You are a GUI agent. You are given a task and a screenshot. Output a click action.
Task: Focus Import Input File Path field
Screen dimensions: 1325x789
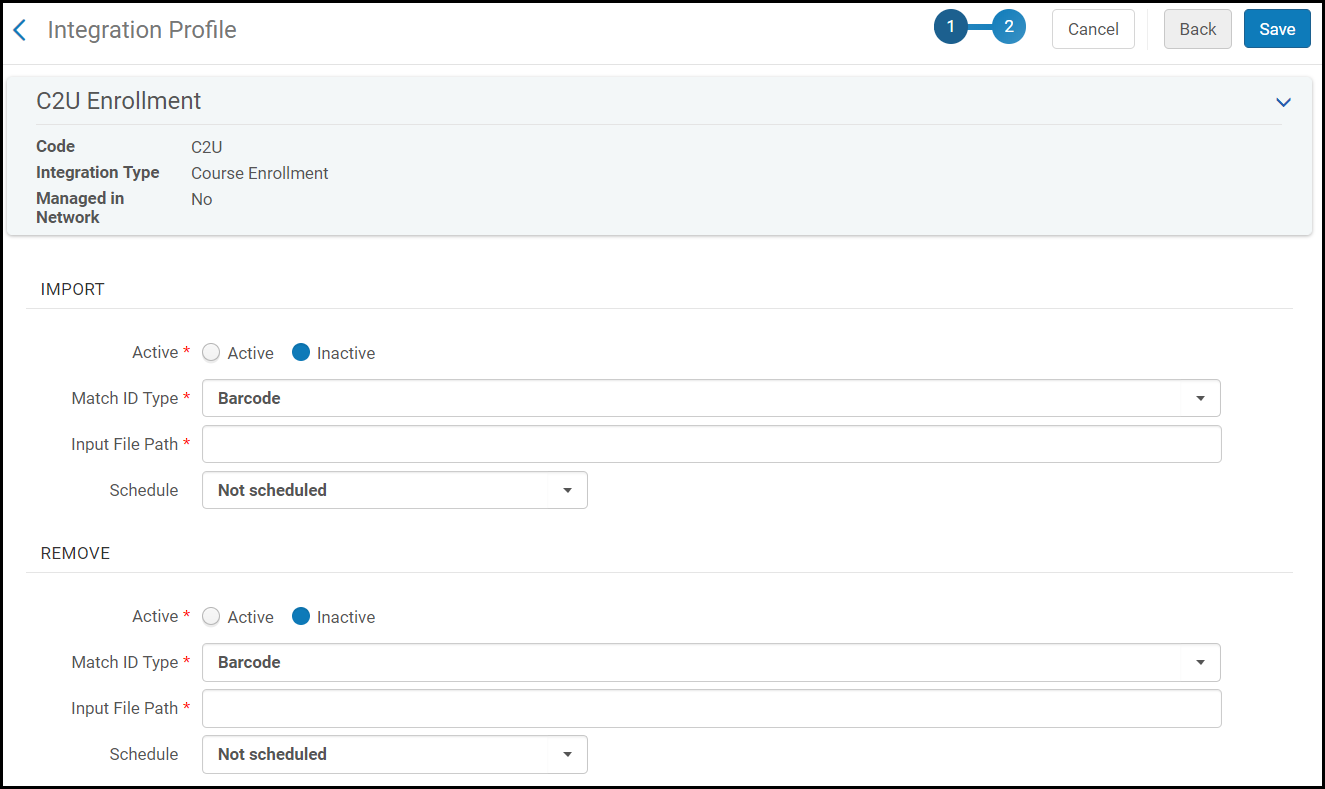pyautogui.click(x=710, y=444)
